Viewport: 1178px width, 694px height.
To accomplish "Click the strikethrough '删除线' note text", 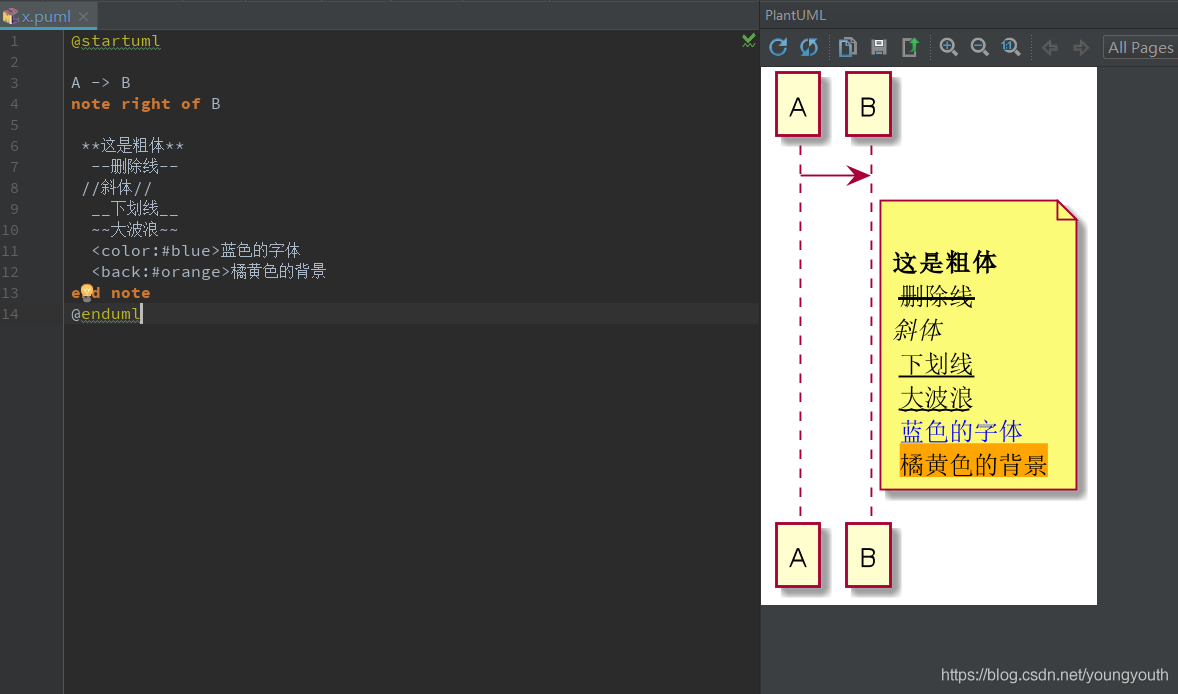I will click(x=936, y=297).
